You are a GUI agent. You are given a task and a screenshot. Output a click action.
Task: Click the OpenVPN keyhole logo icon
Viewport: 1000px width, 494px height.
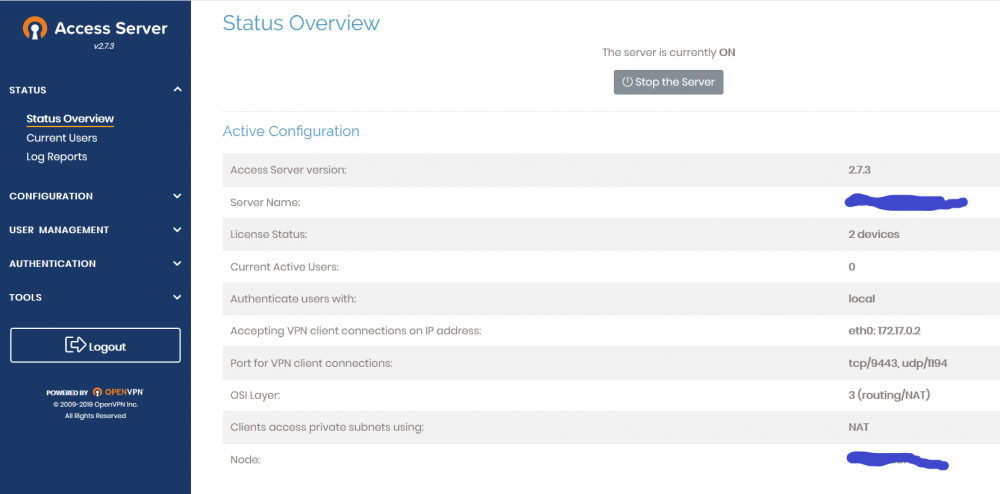tap(35, 28)
